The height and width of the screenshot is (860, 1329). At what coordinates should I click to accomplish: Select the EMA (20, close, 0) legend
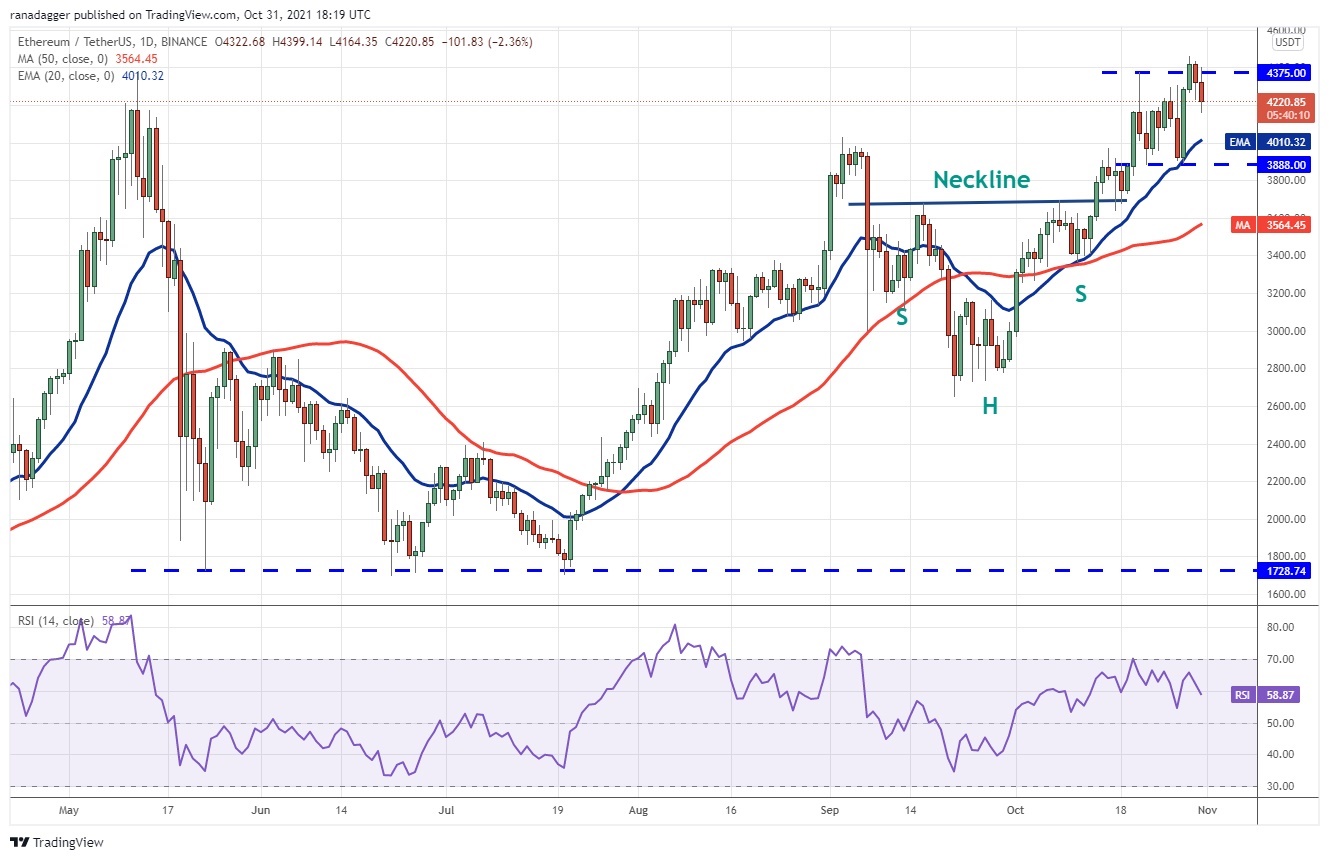[64, 73]
